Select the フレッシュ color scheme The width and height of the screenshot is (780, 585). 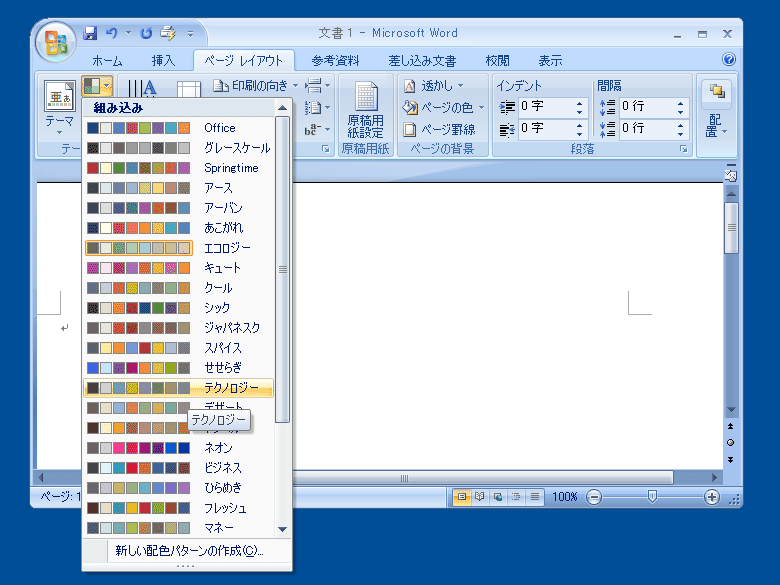point(179,508)
